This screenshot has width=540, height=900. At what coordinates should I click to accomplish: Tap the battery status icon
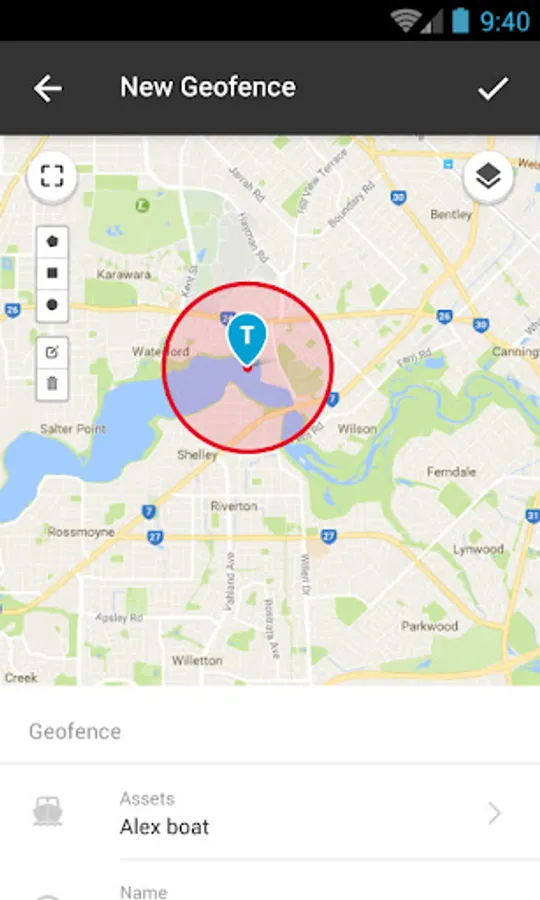(x=460, y=21)
